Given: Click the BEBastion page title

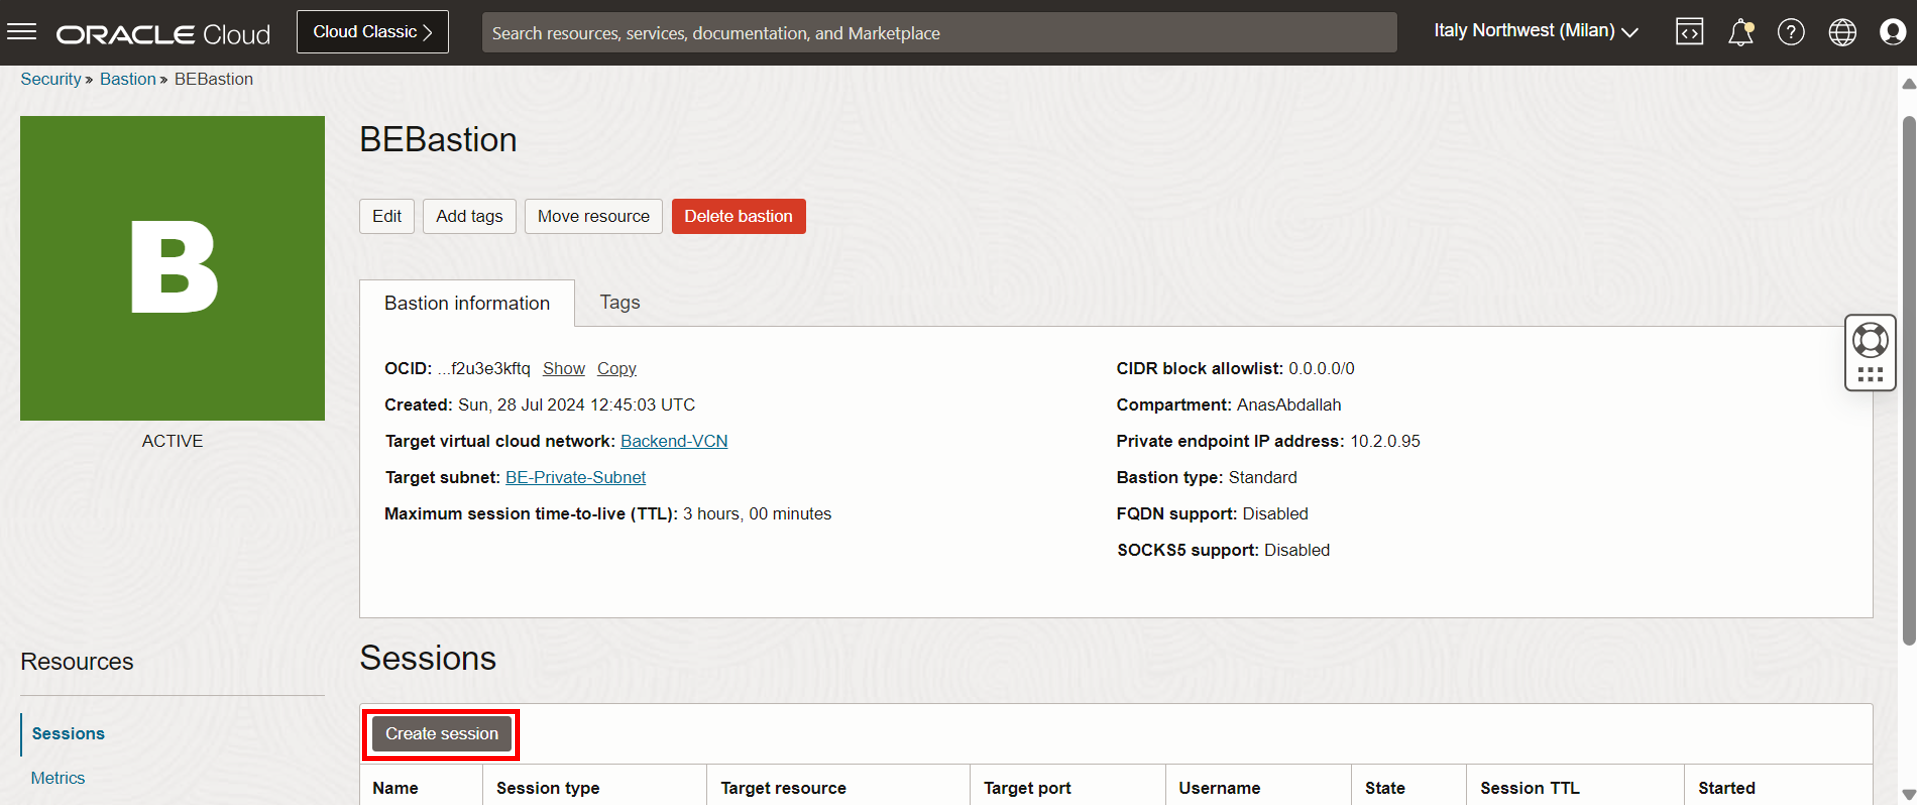Looking at the screenshot, I should tap(438, 140).
